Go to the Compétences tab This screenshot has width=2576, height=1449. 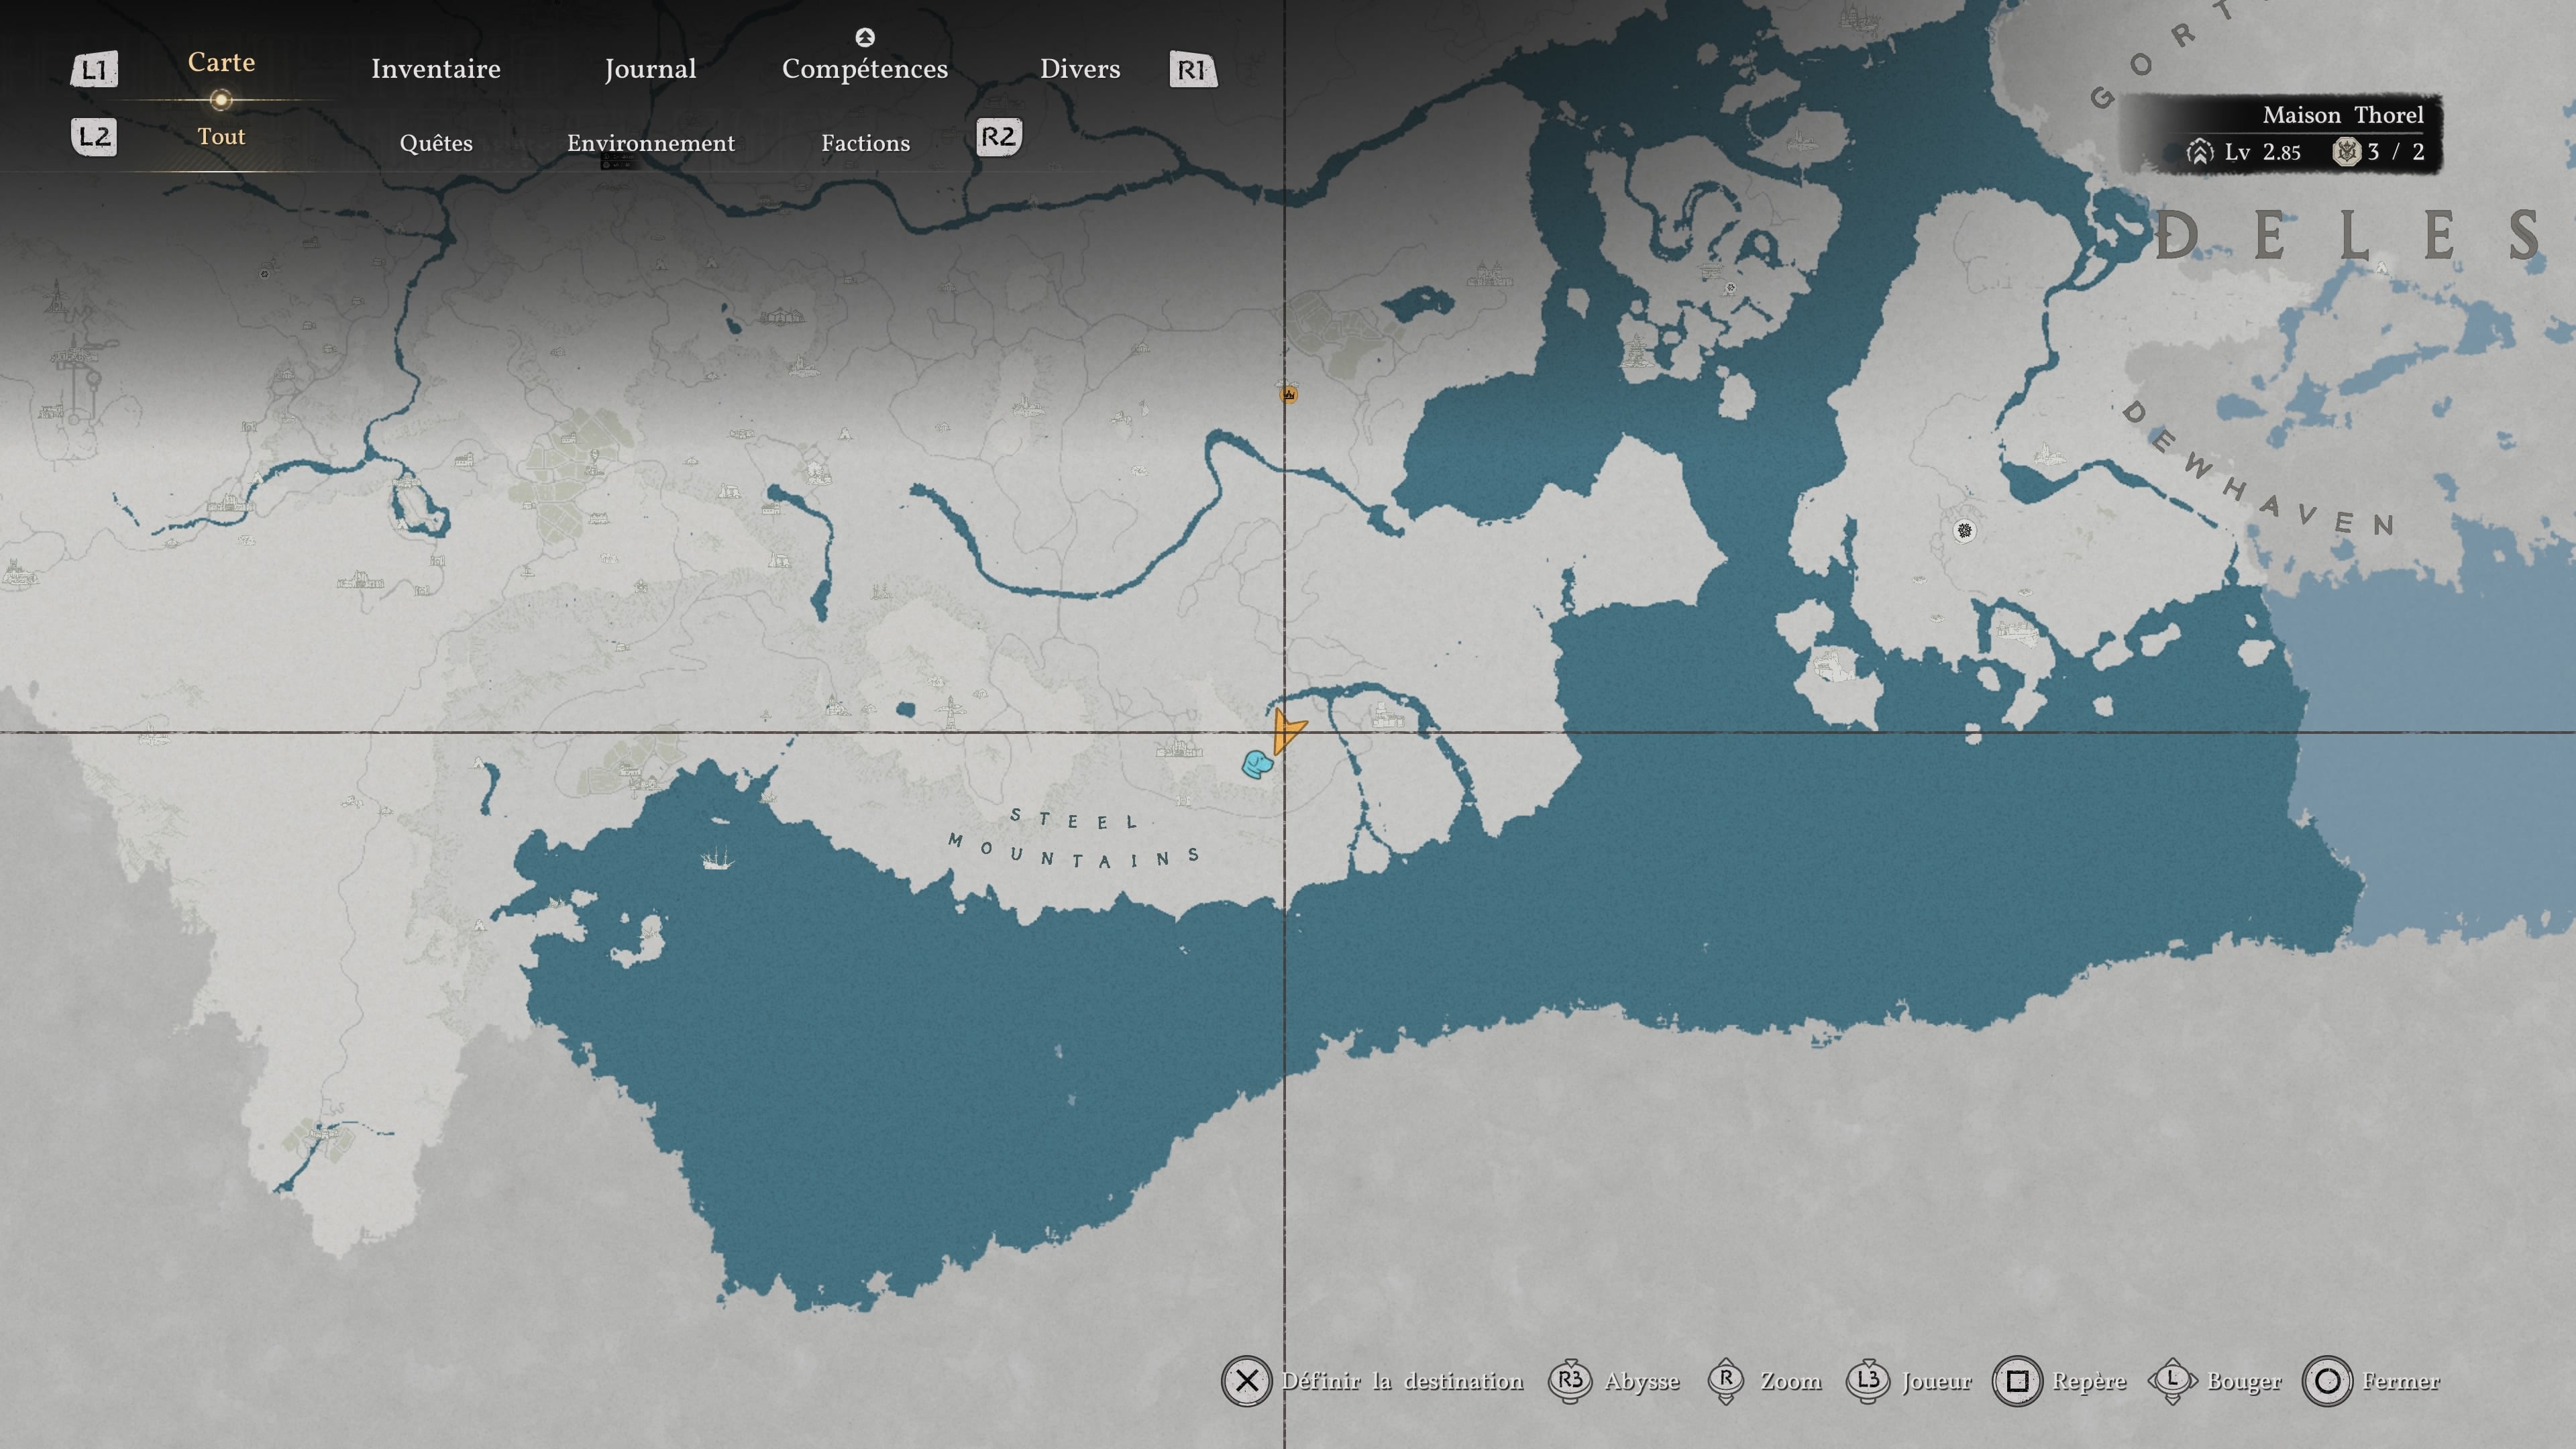pyautogui.click(x=865, y=69)
